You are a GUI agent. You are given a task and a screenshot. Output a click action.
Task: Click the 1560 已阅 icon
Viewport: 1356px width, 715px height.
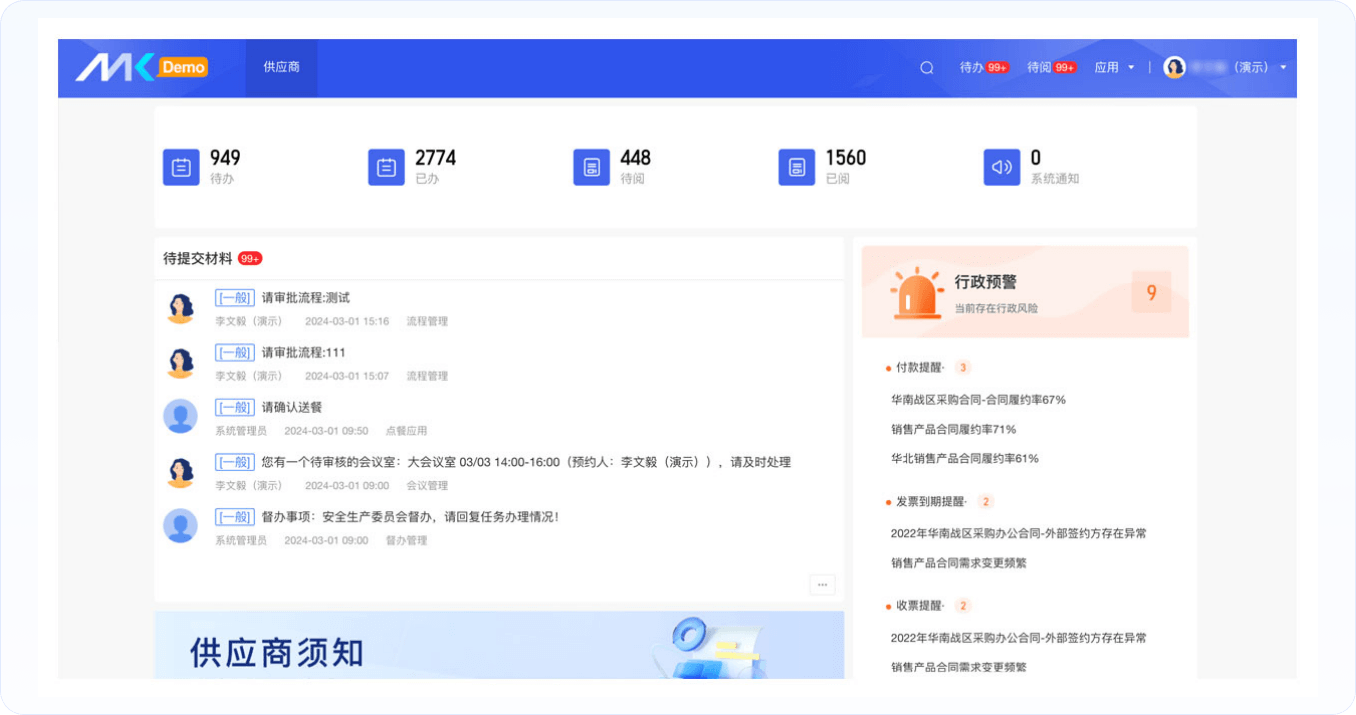796,167
